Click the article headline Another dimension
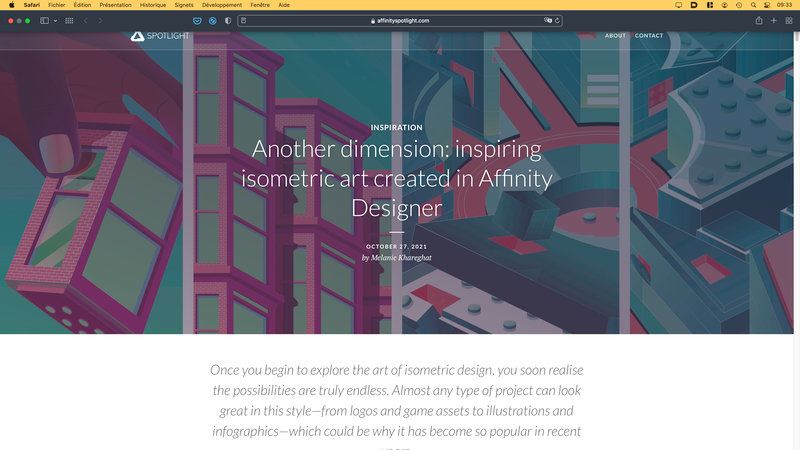 (396, 179)
